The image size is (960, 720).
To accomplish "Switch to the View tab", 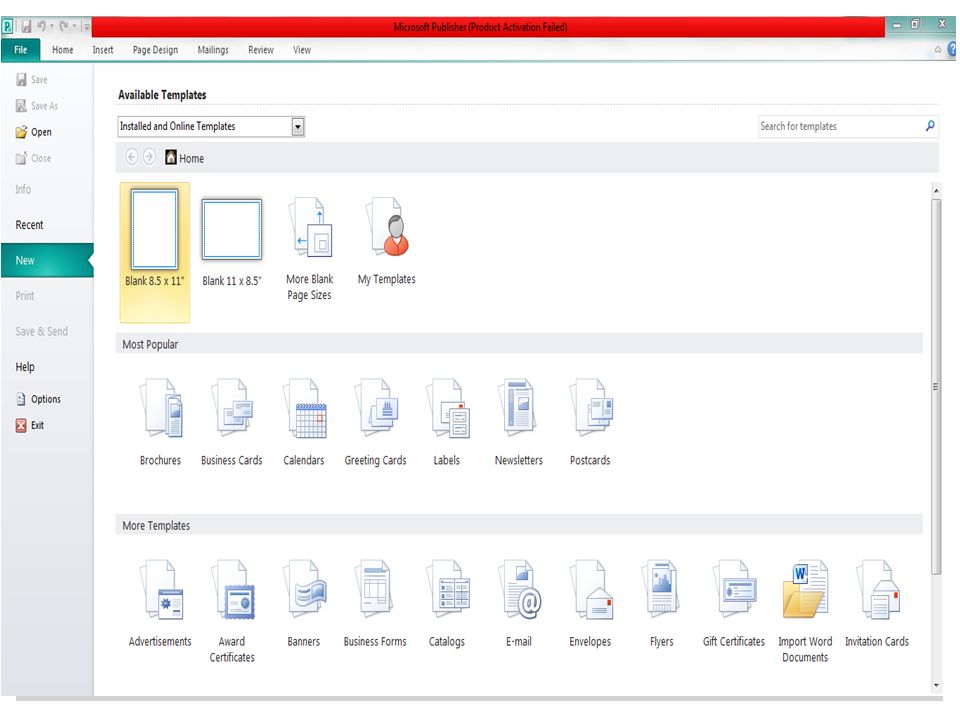I will (x=302, y=50).
